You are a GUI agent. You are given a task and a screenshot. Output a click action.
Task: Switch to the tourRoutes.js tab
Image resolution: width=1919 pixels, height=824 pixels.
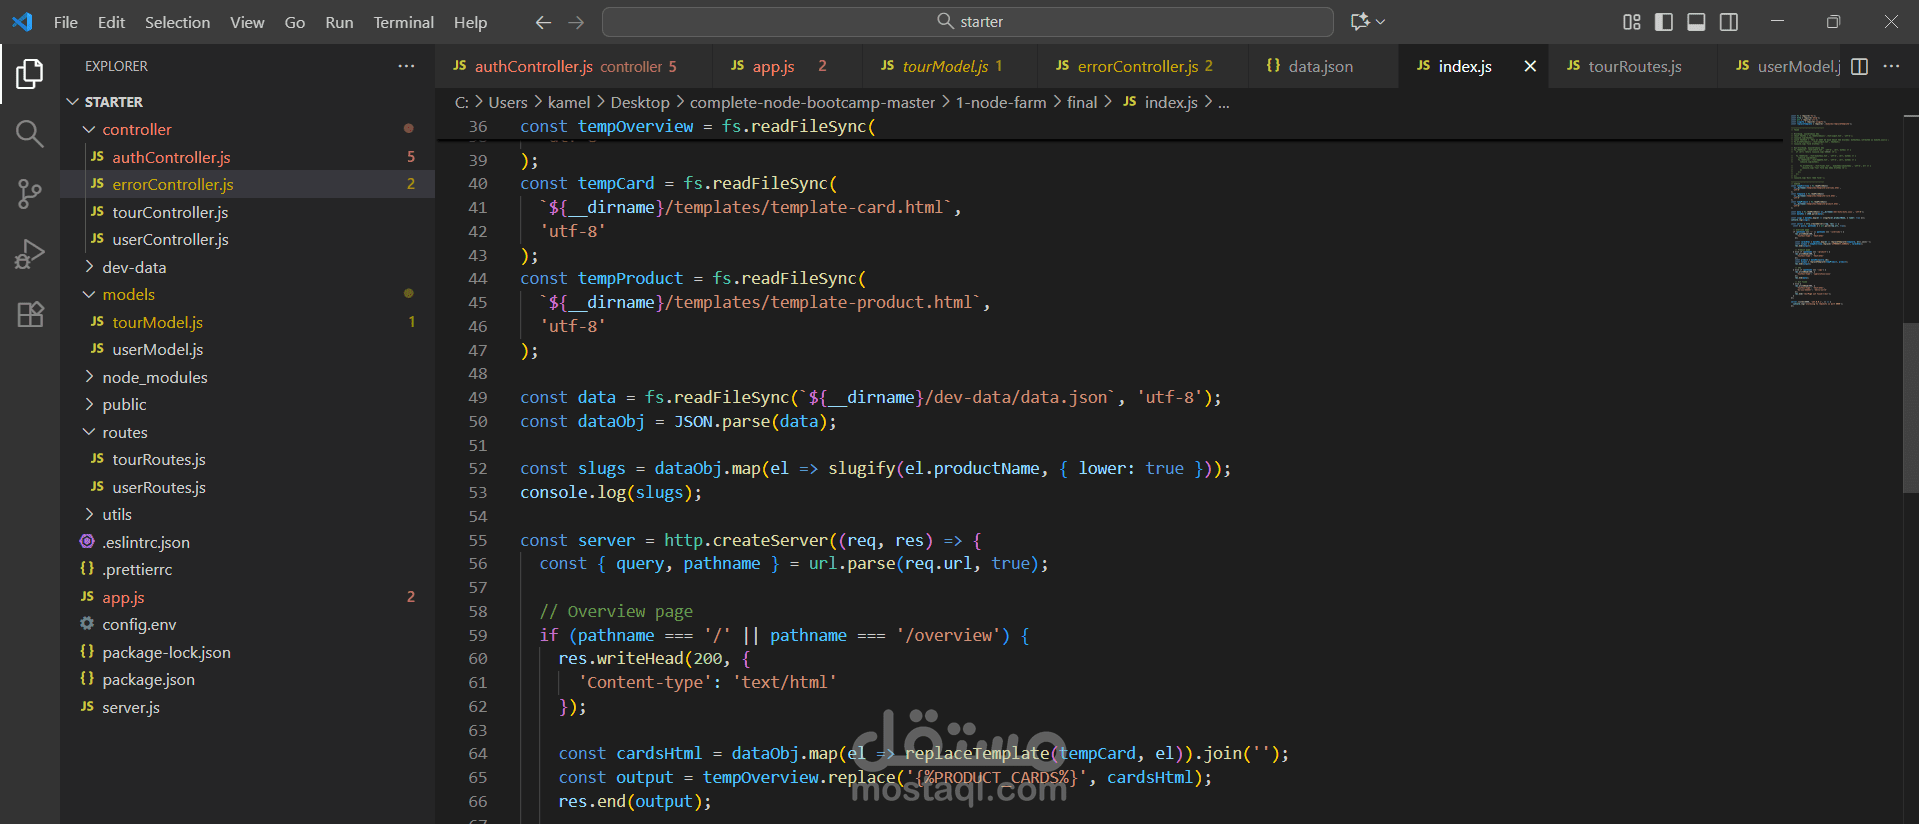pos(1633,66)
